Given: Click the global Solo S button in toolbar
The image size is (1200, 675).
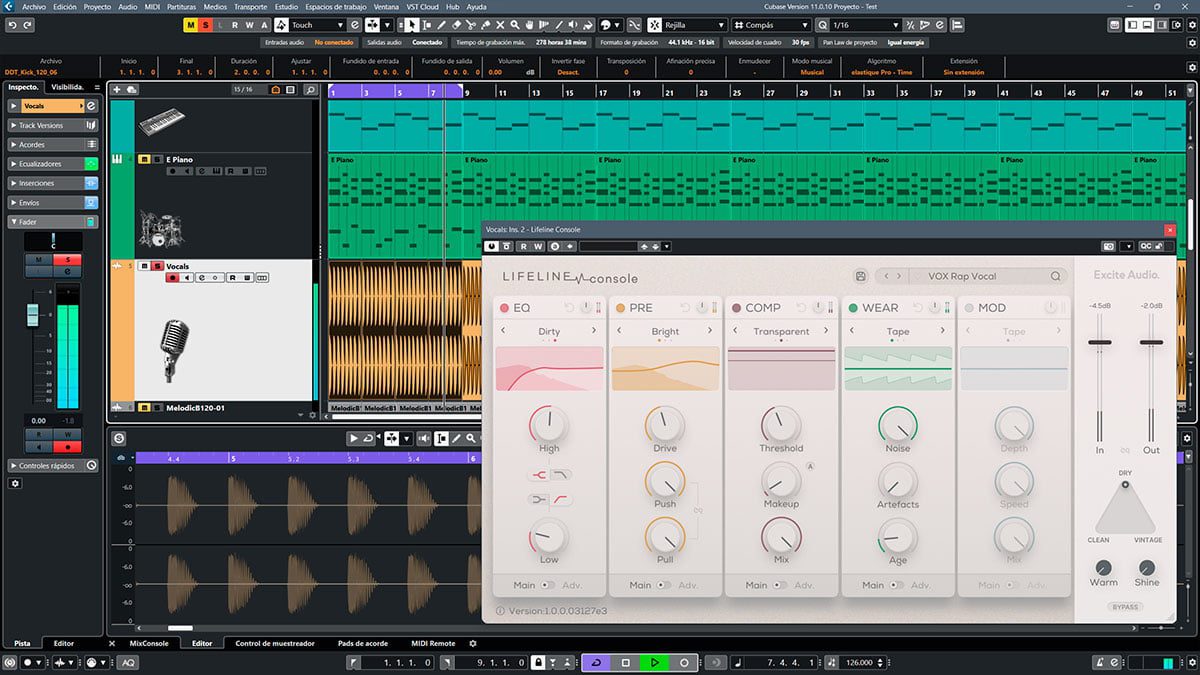Looking at the screenshot, I should (x=205, y=24).
